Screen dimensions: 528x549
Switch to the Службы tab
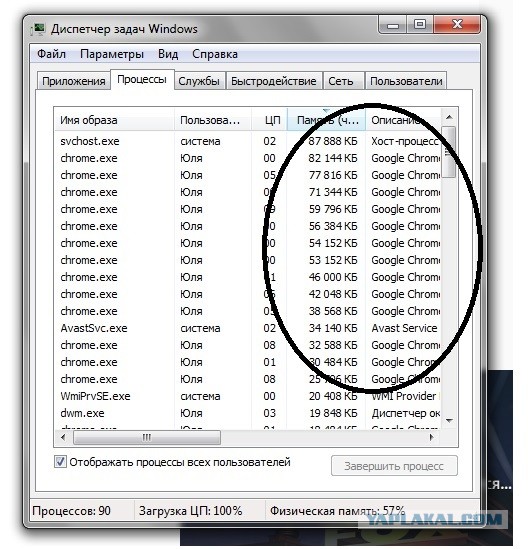point(199,81)
